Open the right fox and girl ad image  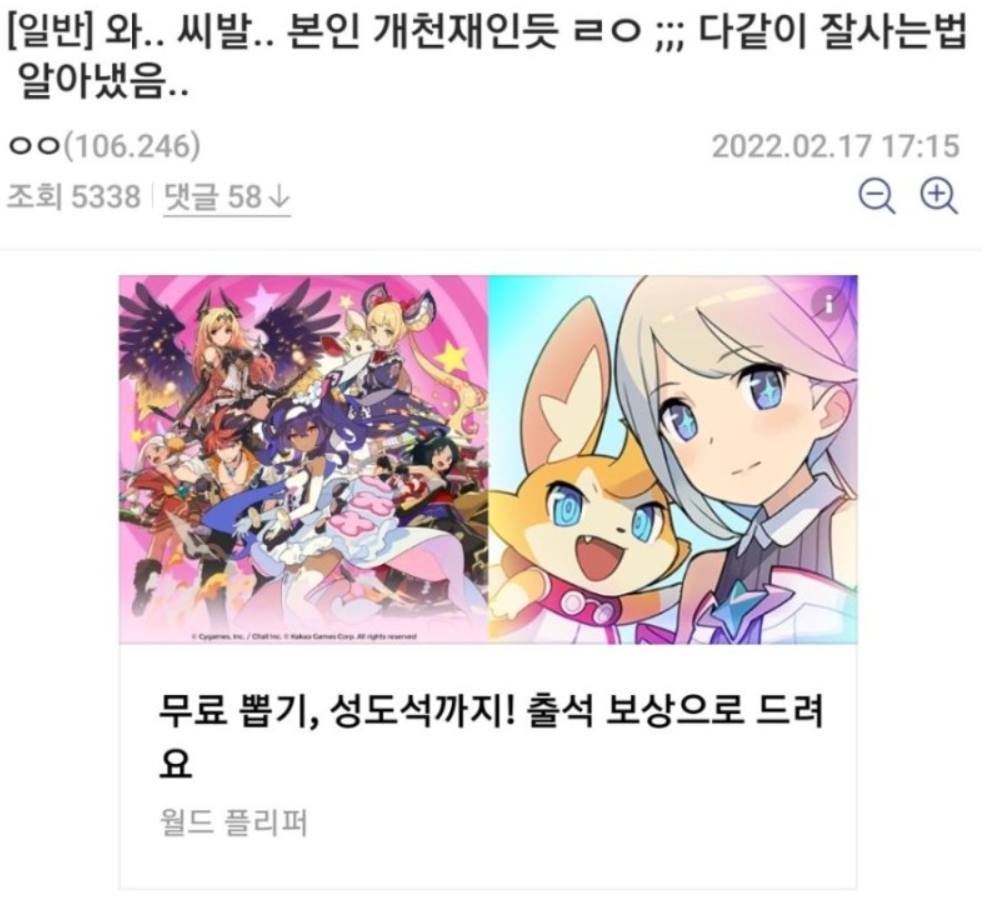[673, 459]
